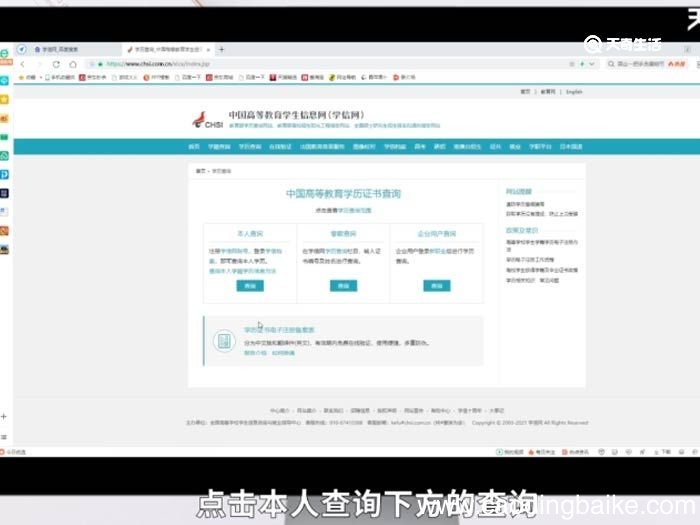700x525 pixels.
Task: Open the link below the 中国高等教育学历证书查询 heading
Action: [354, 210]
